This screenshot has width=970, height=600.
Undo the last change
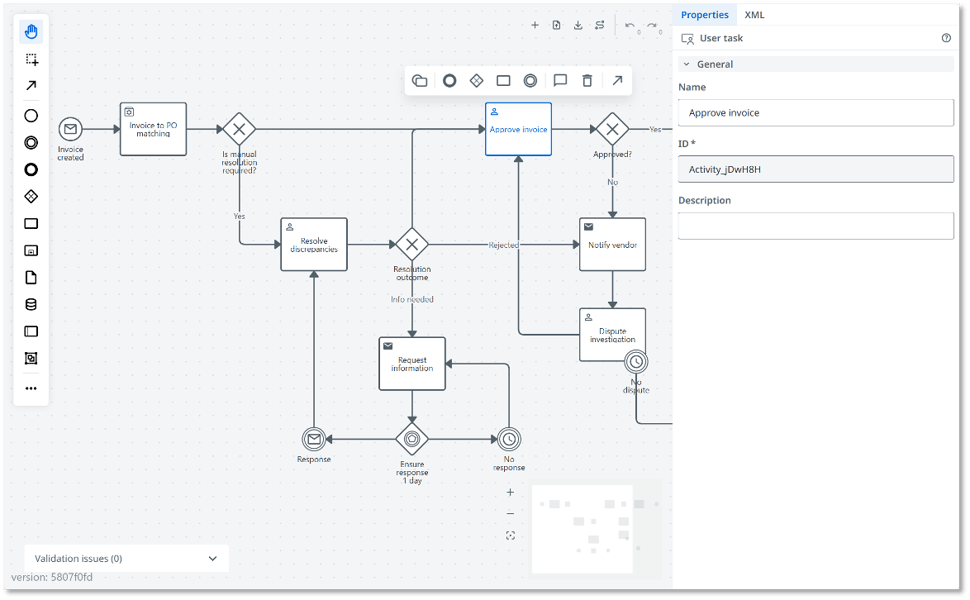click(630, 25)
